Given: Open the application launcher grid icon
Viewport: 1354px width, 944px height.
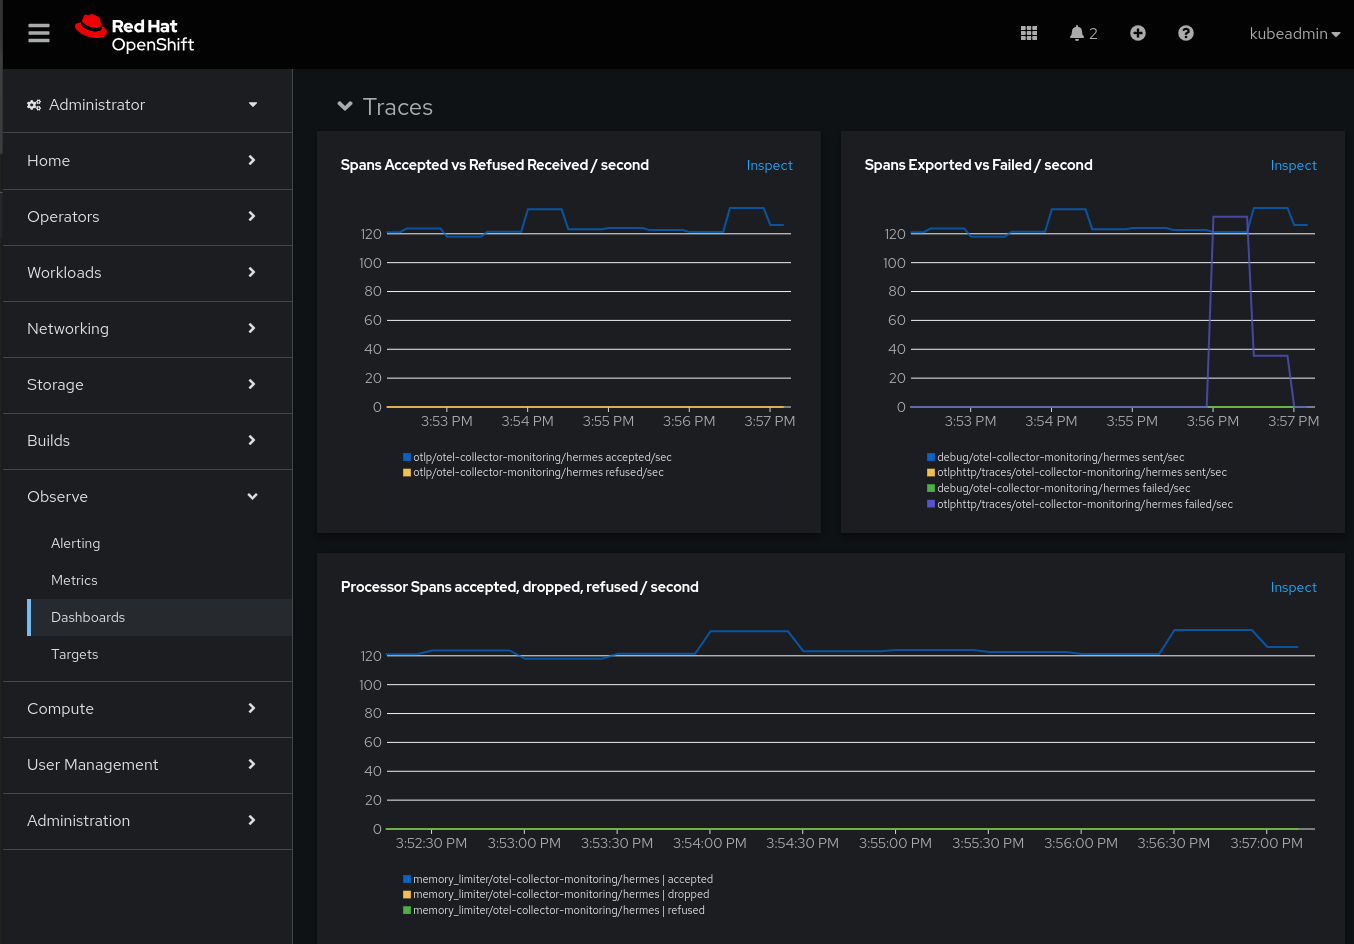Looking at the screenshot, I should 1029,33.
